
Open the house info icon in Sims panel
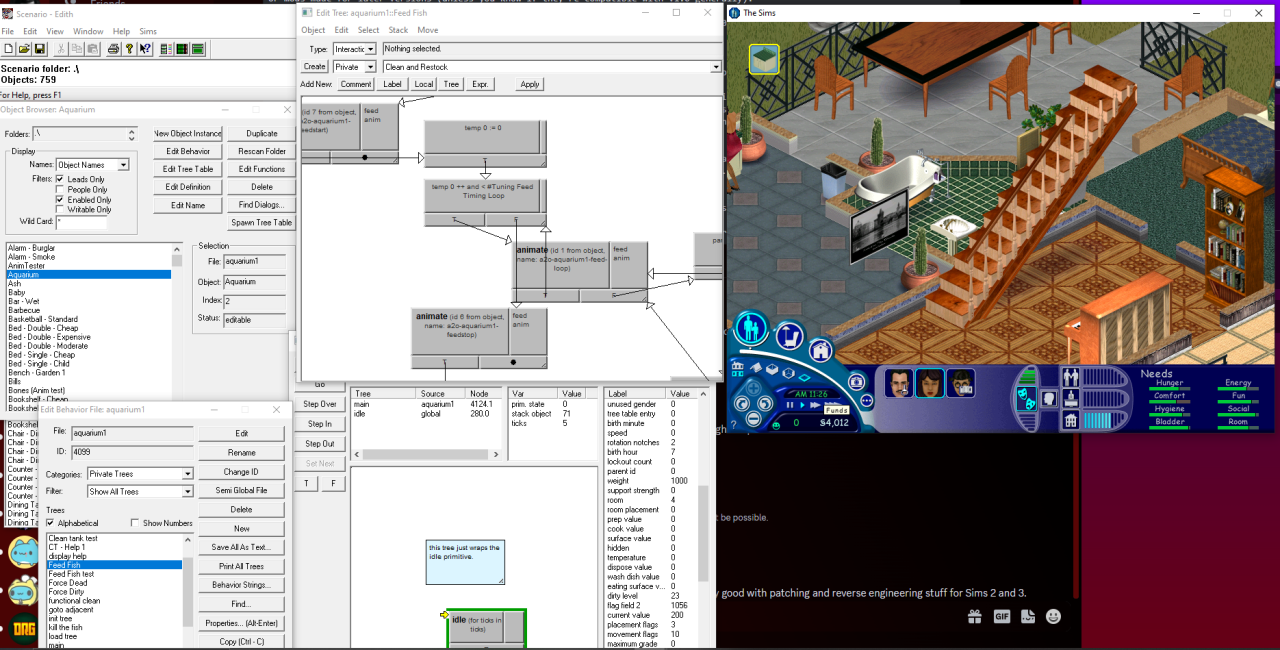pos(1071,420)
